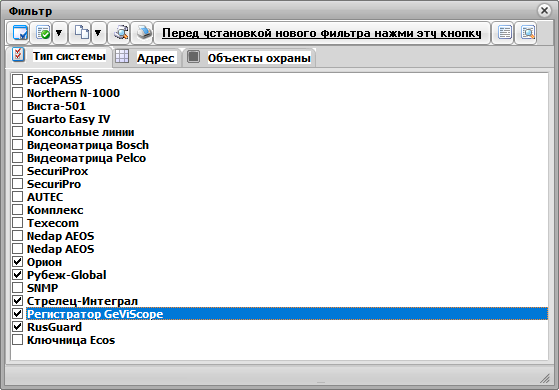The image size is (559, 390).
Task: Uncheck the Рубеж-Global checkbox
Action: pyautogui.click(x=17, y=275)
